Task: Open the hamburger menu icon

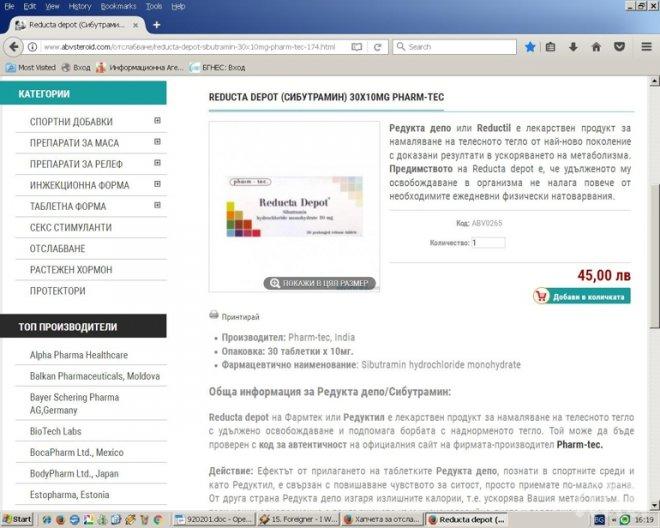Action: click(647, 47)
